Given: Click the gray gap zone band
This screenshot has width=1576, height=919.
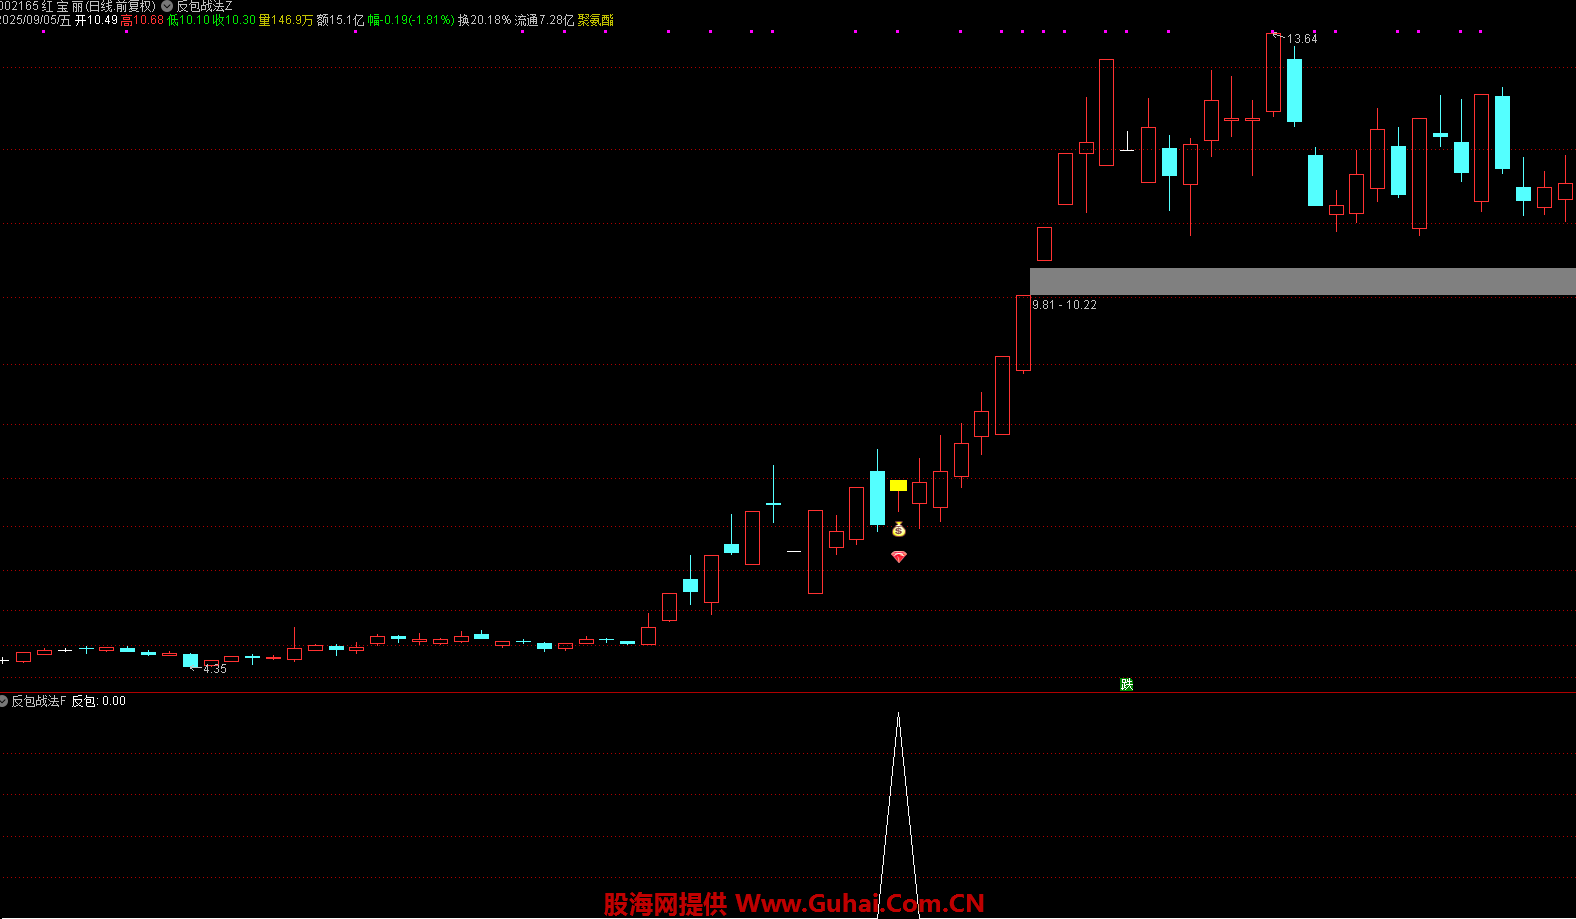Looking at the screenshot, I should (1303, 281).
